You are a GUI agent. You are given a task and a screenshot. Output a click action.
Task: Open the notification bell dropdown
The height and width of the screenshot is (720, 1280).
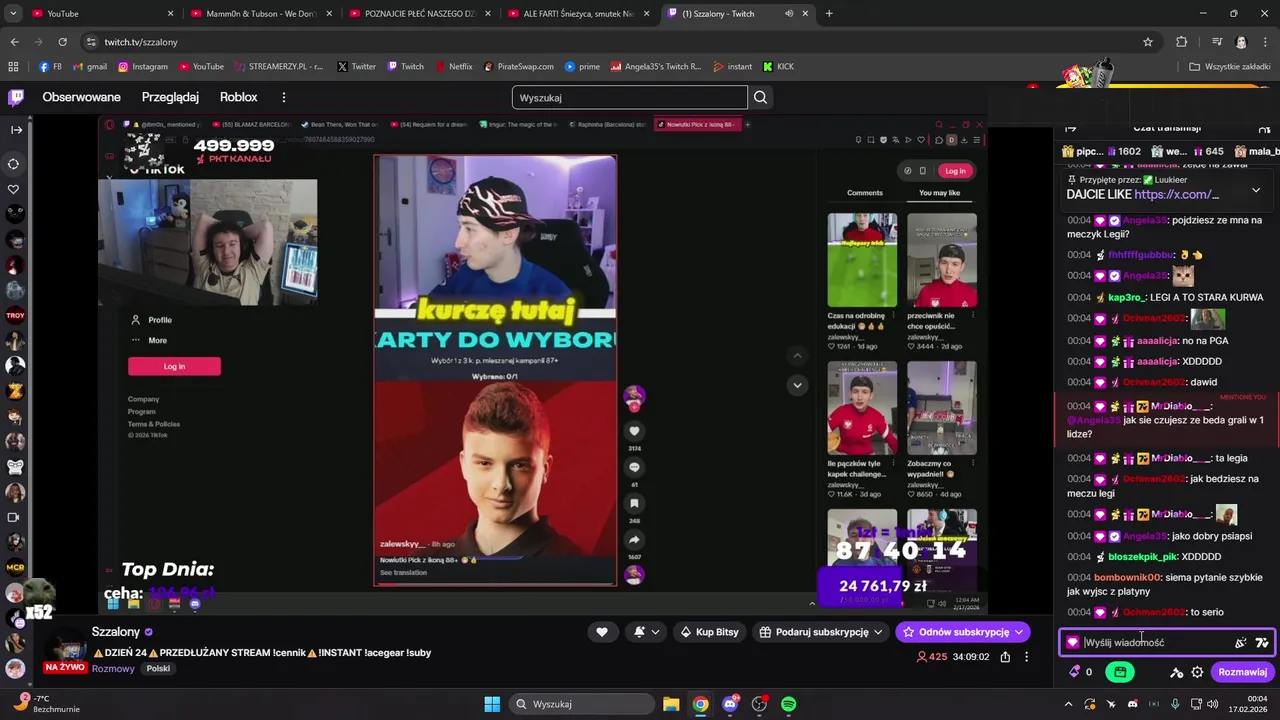click(x=647, y=632)
